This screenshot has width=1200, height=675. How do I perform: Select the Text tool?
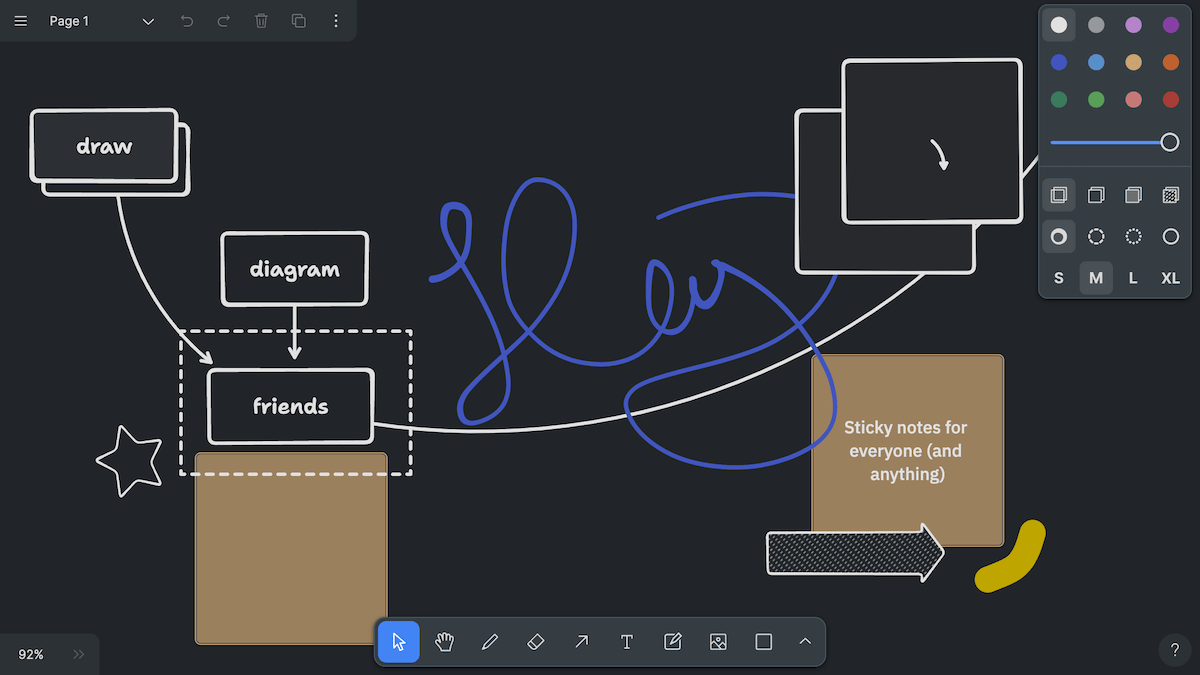point(627,642)
